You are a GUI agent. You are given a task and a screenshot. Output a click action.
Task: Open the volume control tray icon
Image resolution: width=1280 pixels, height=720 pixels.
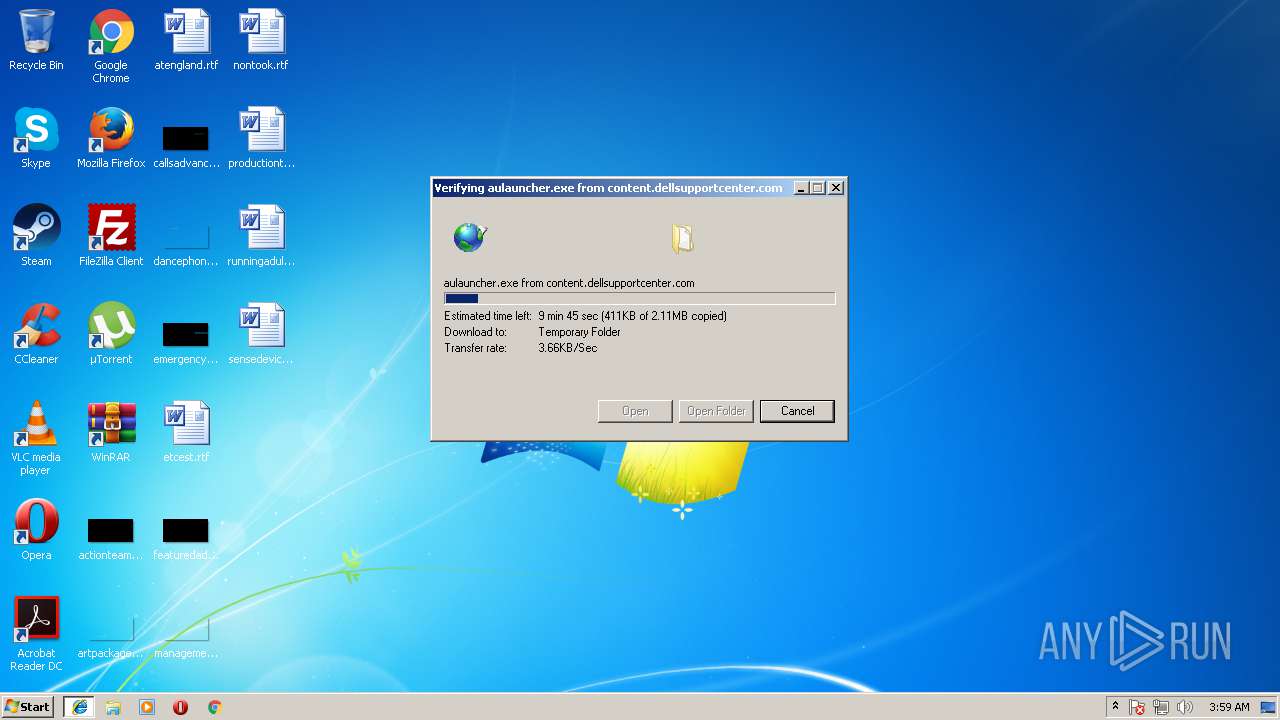pyautogui.click(x=1185, y=707)
